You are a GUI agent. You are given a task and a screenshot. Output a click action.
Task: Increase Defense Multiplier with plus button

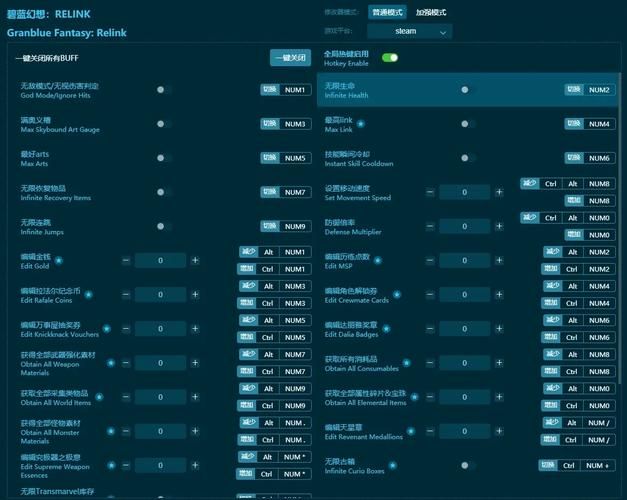(499, 226)
